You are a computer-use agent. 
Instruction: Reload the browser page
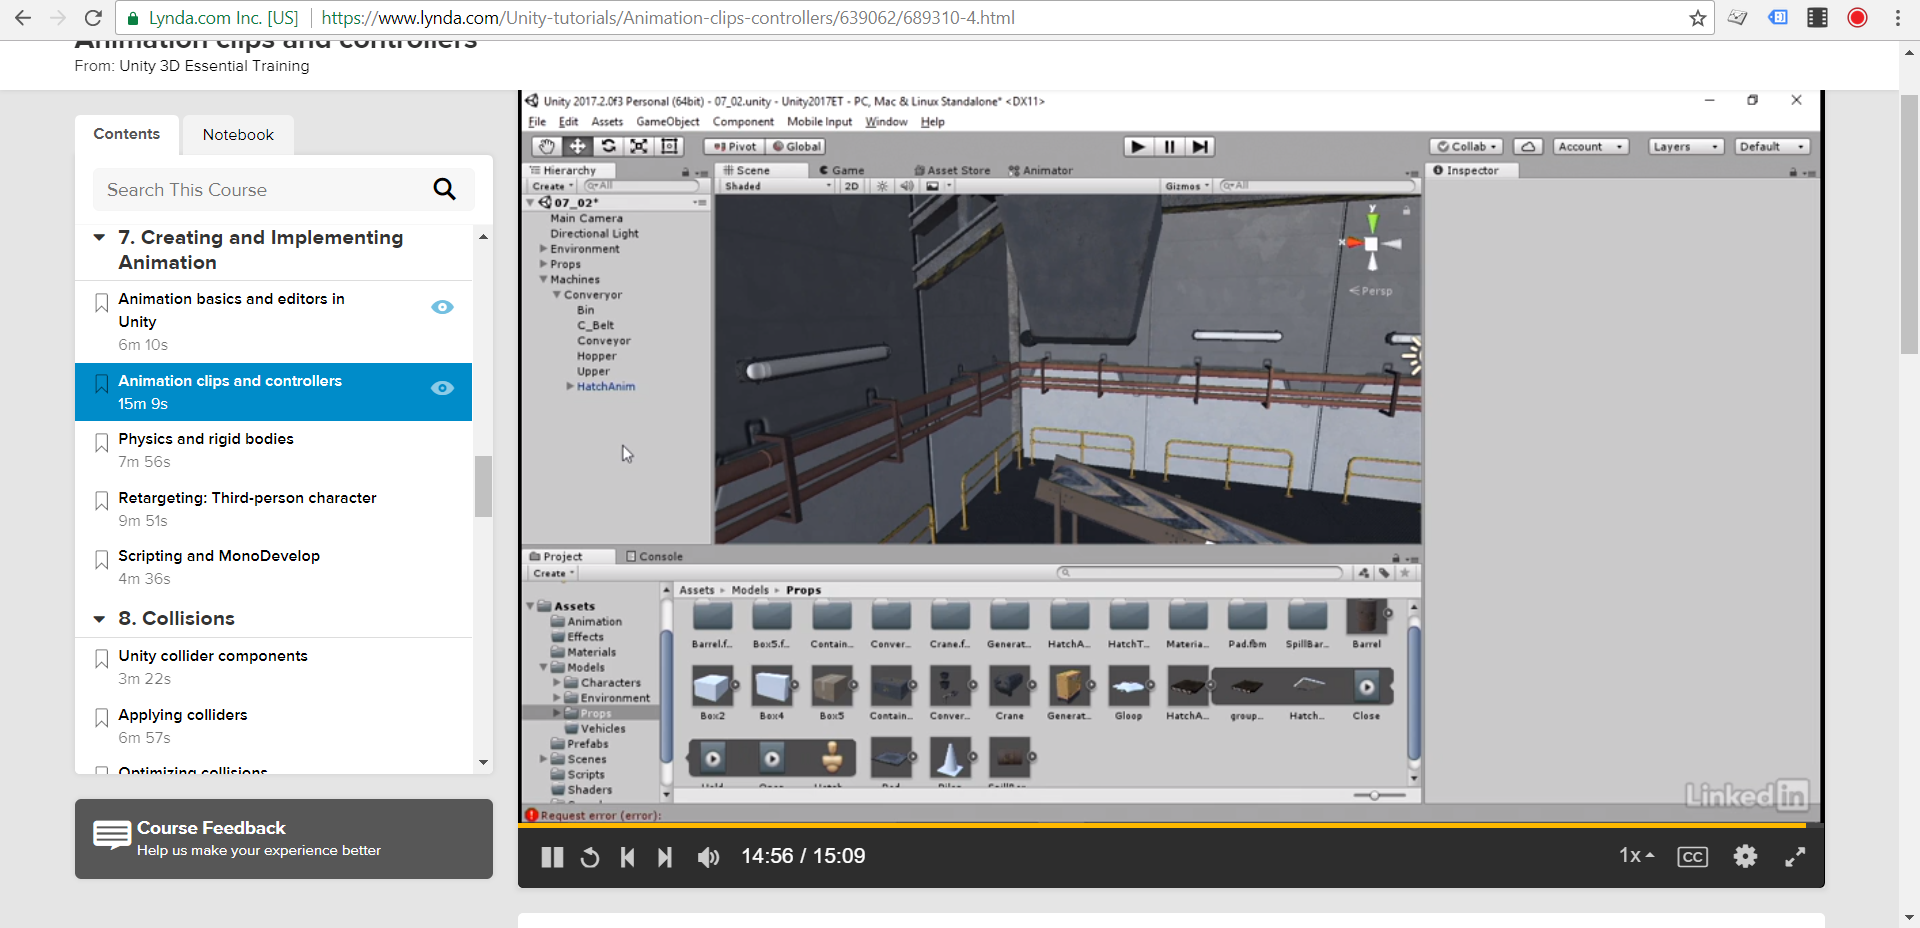click(x=93, y=18)
